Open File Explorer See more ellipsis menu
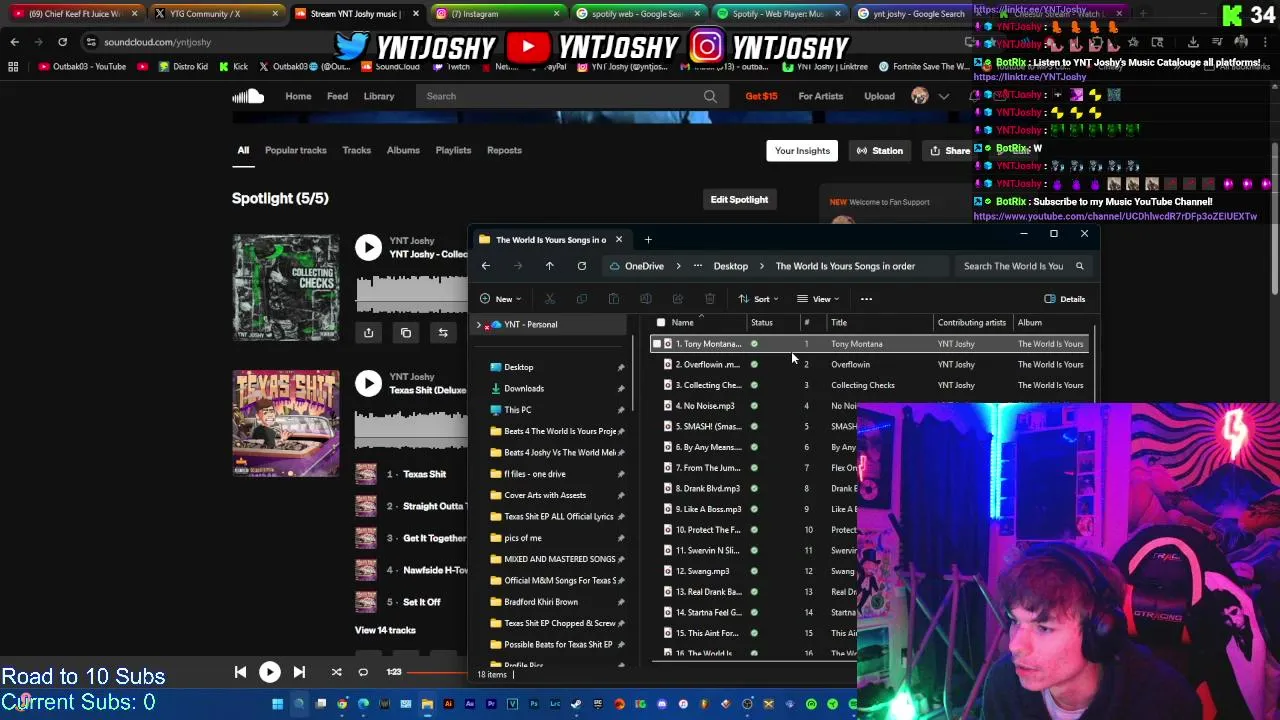This screenshot has width=1280, height=720. pyautogui.click(x=866, y=299)
